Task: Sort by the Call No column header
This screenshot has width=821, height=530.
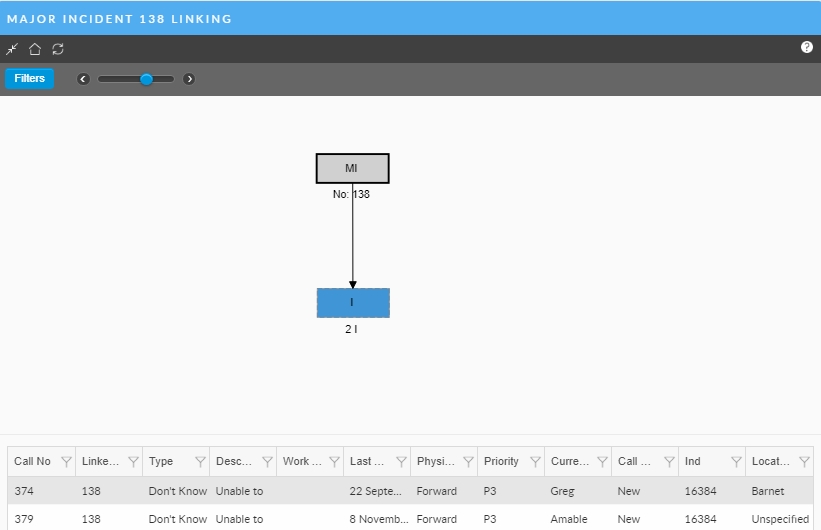Action: [32, 462]
